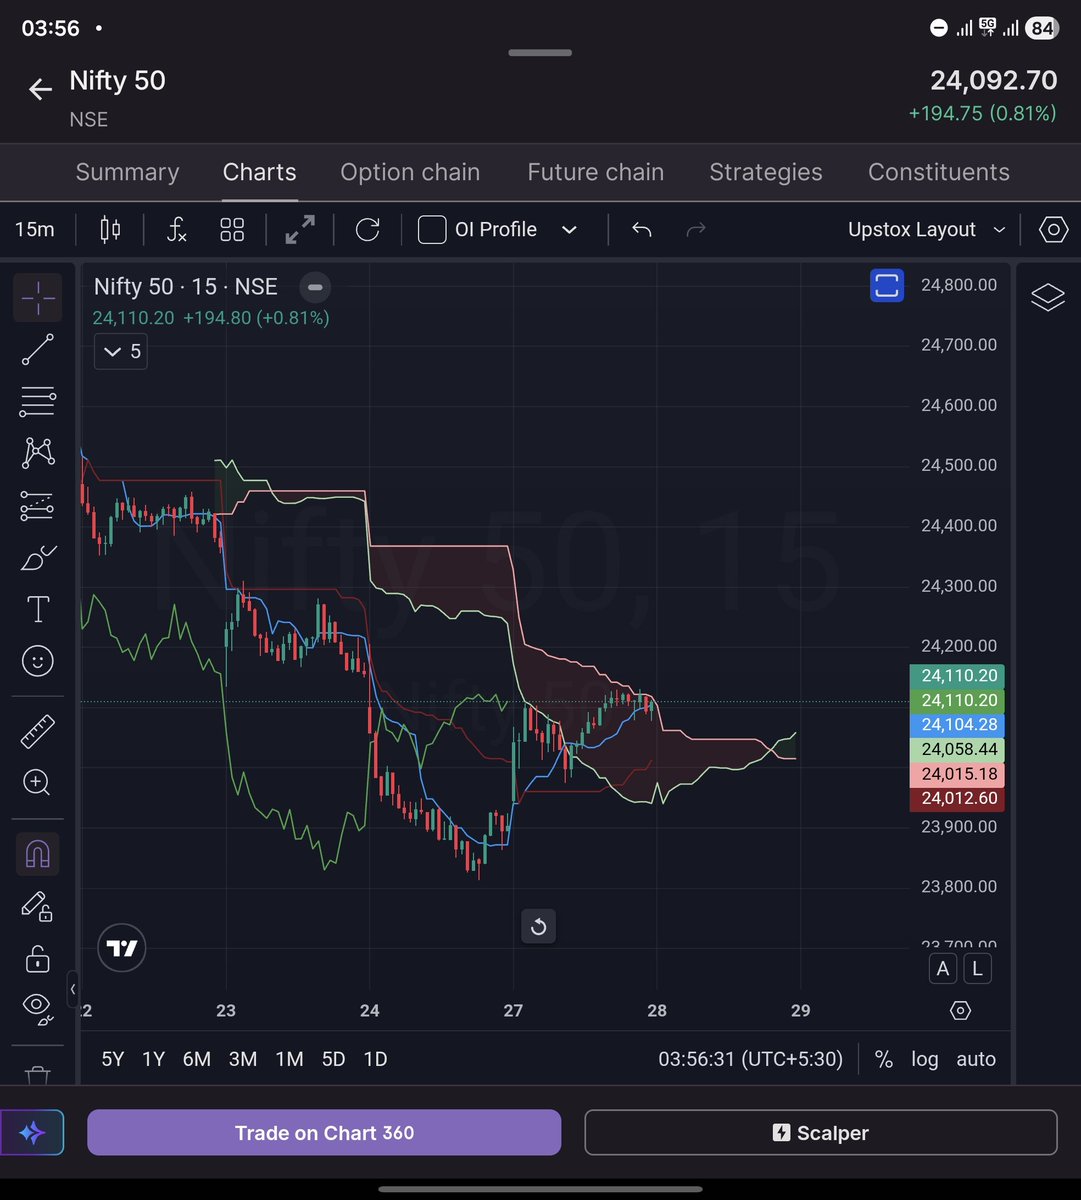This screenshot has height=1200, width=1081.
Task: Set chart range to 1Y
Action: pos(153,1059)
